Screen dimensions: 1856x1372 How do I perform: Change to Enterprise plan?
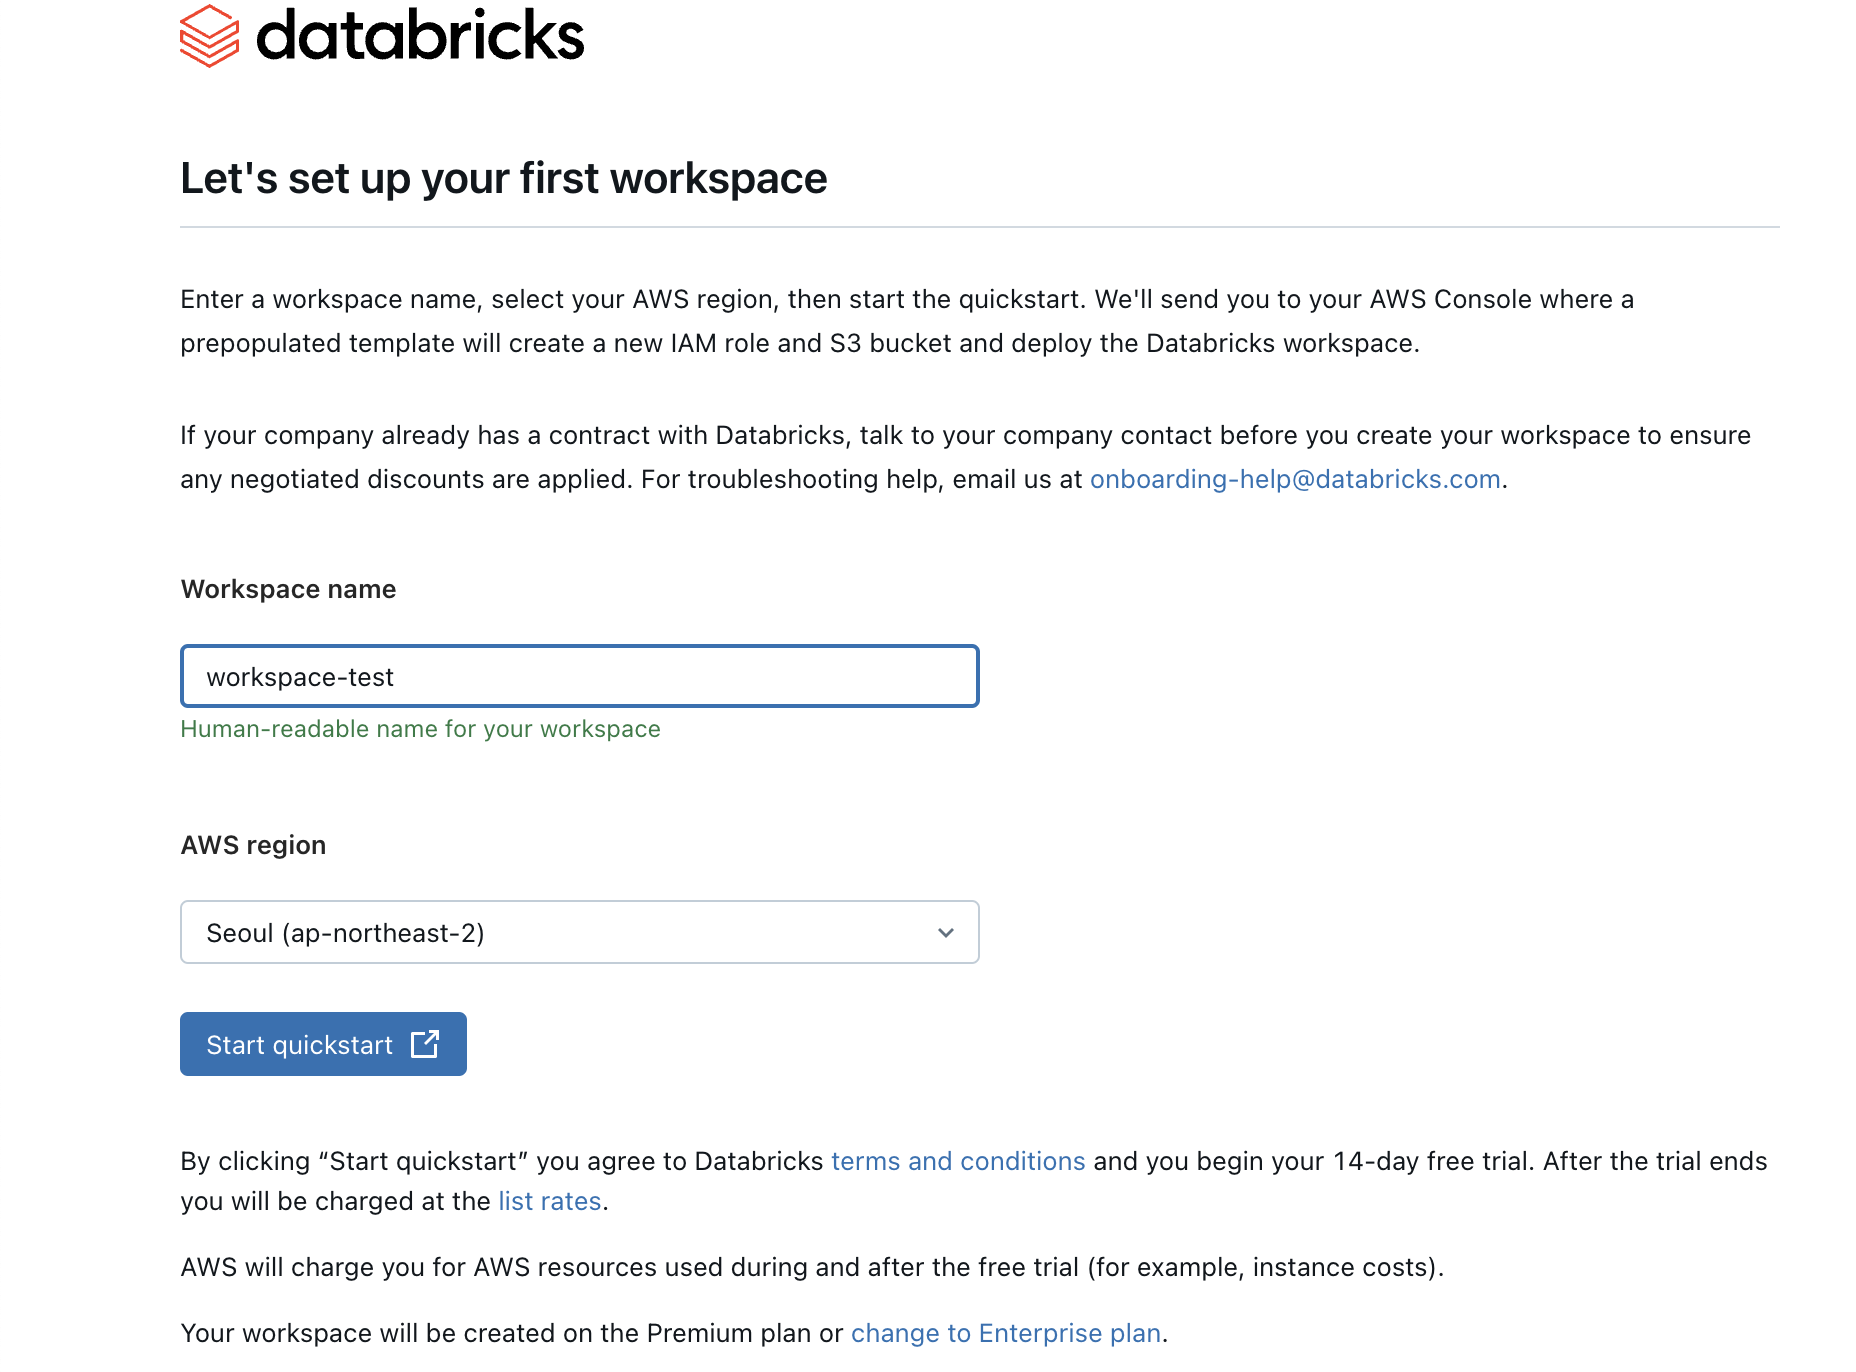pos(1004,1333)
